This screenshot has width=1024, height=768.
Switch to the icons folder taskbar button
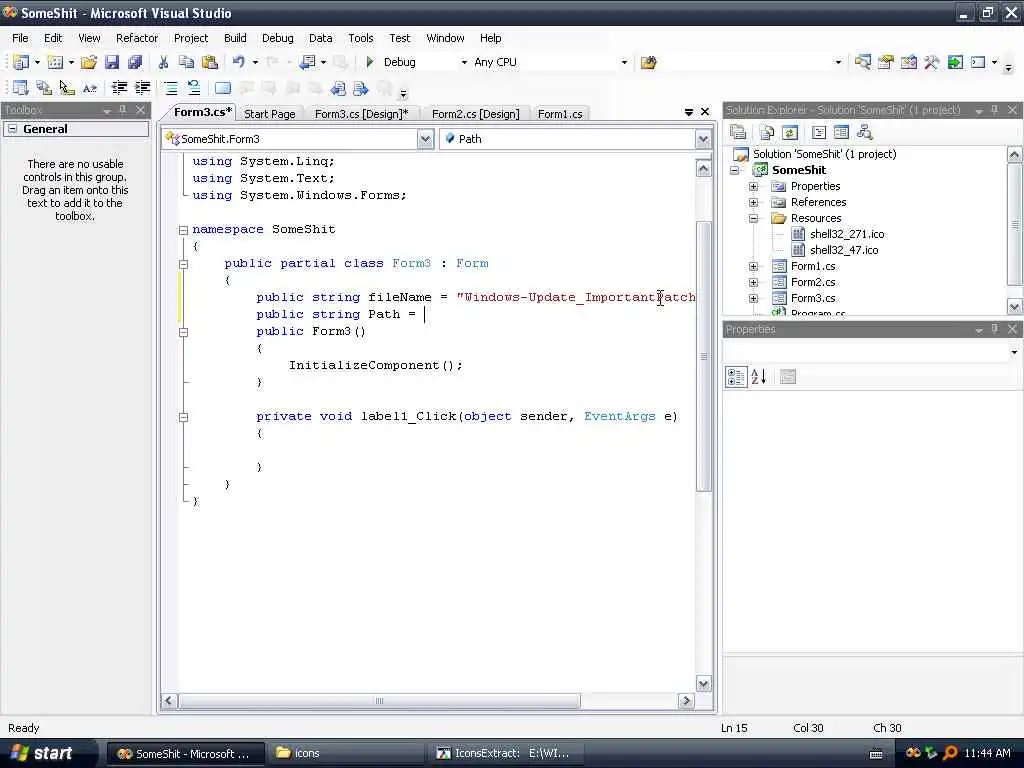click(345, 753)
